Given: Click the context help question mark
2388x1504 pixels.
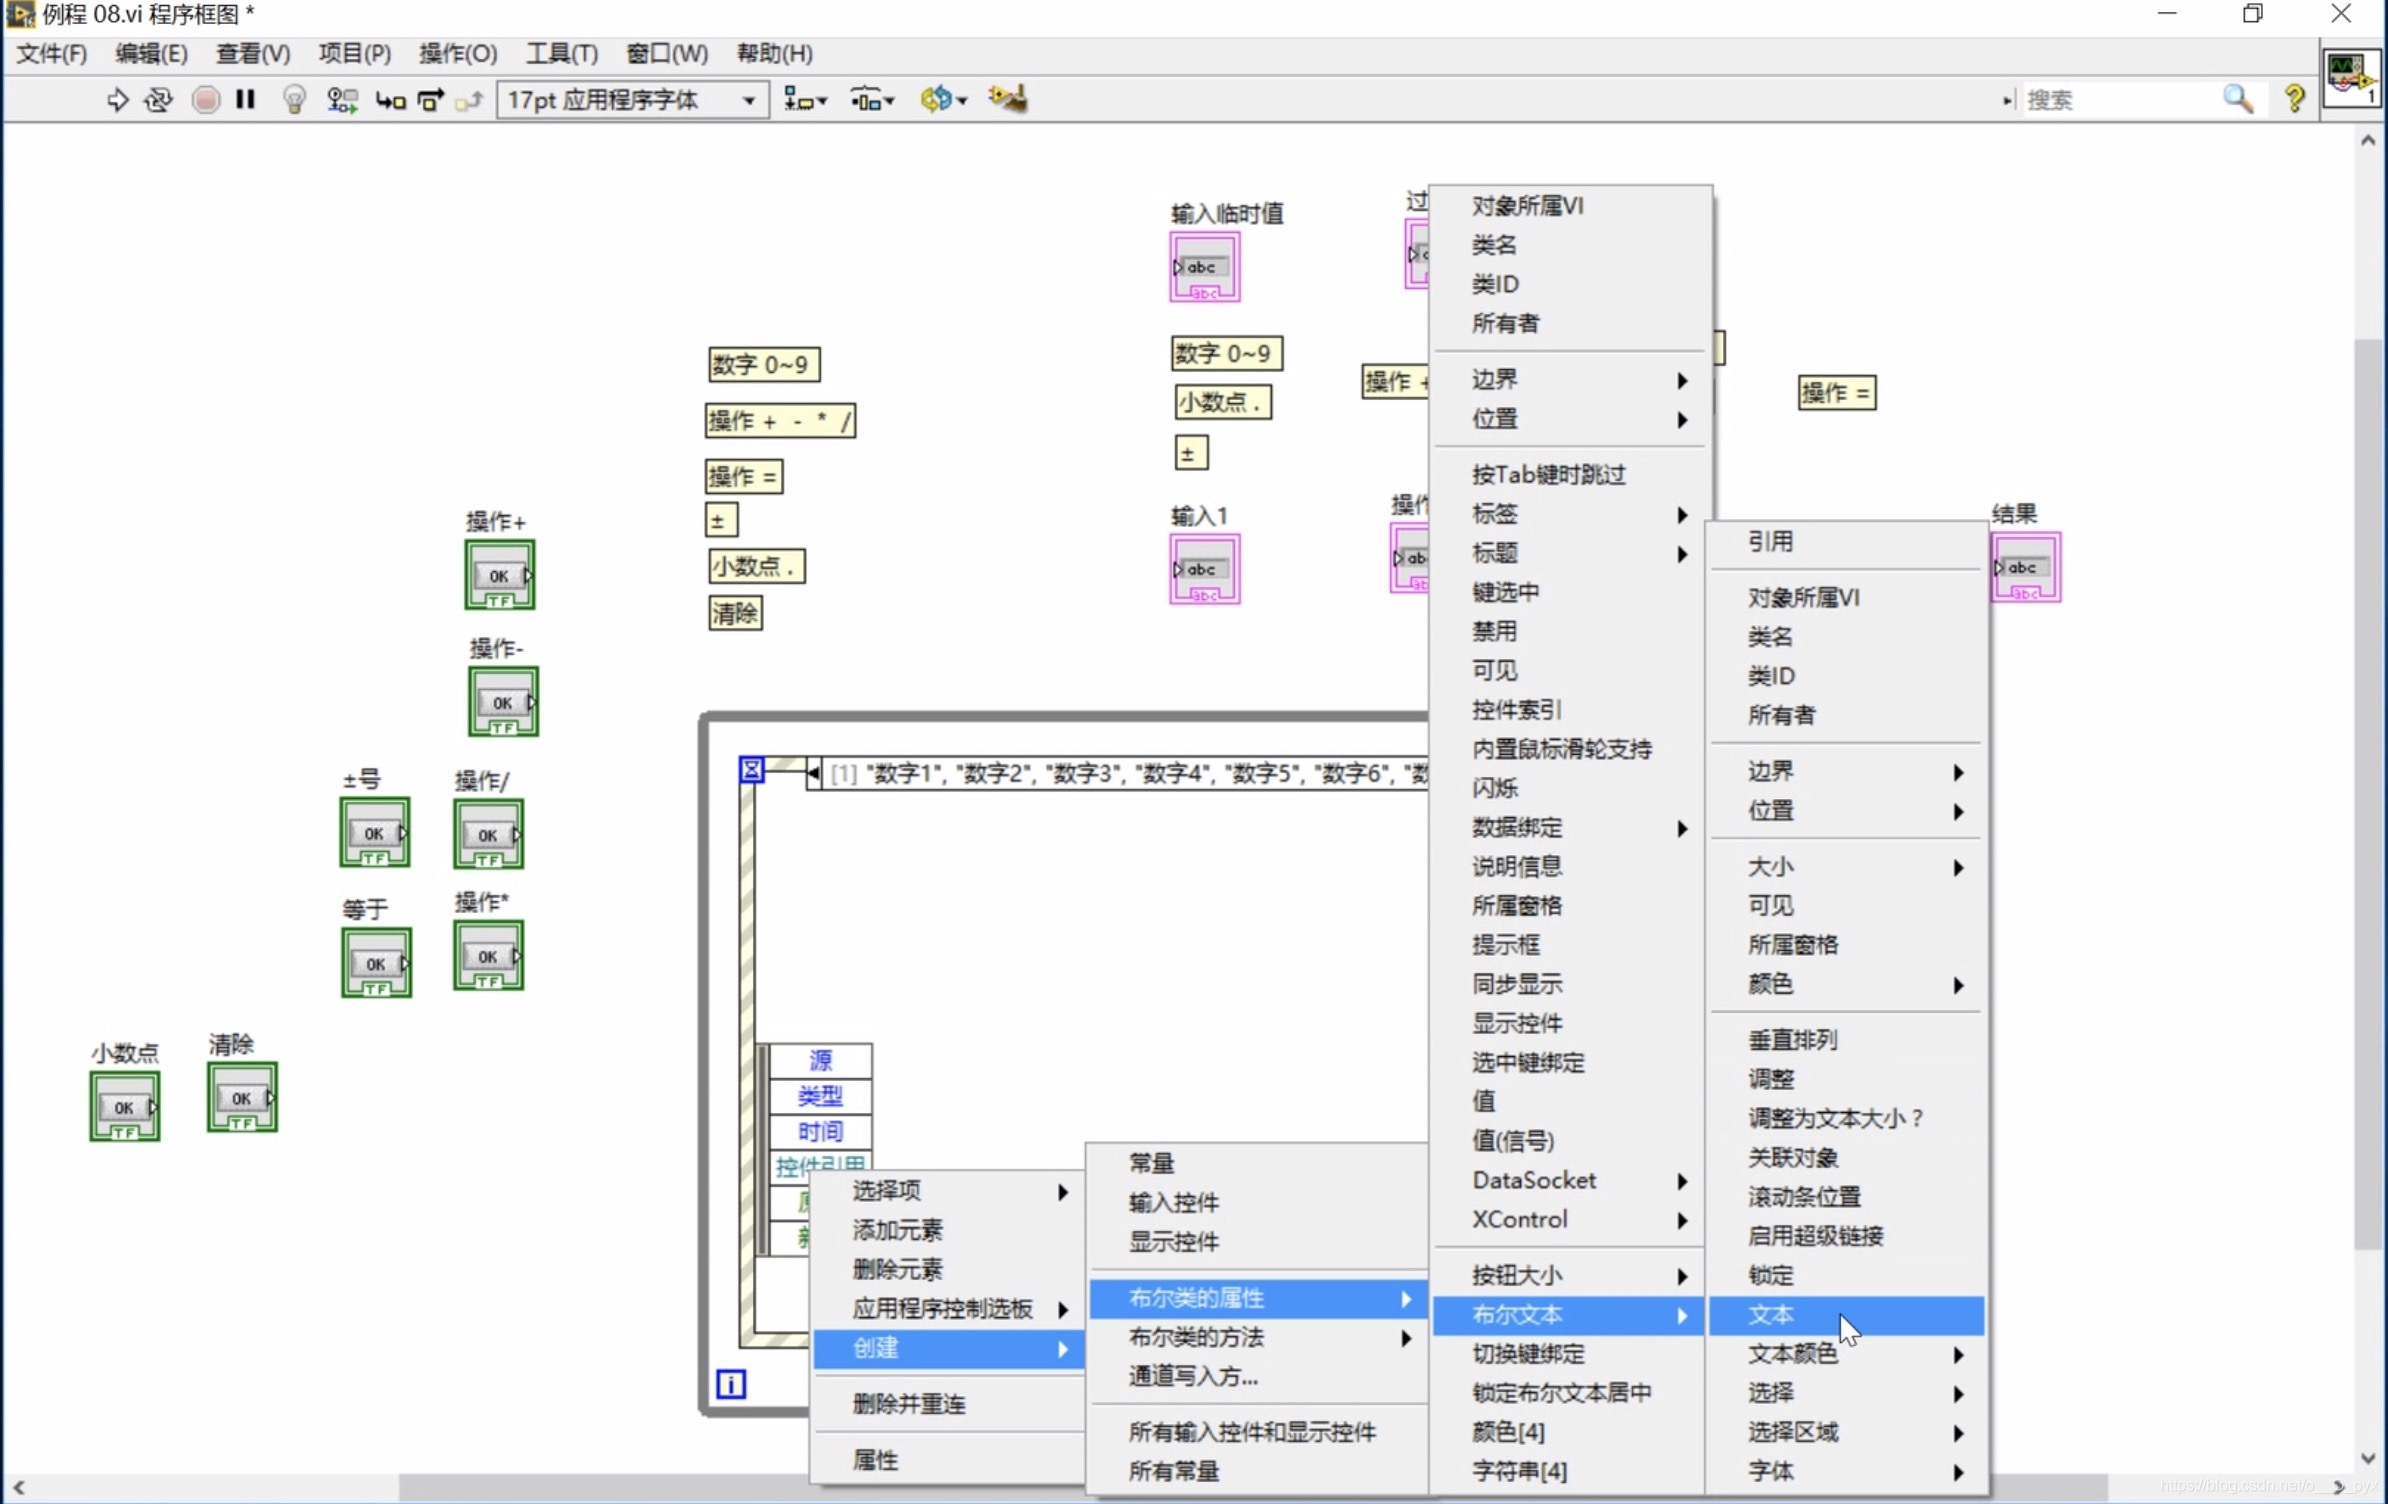Looking at the screenshot, I should [x=2295, y=98].
